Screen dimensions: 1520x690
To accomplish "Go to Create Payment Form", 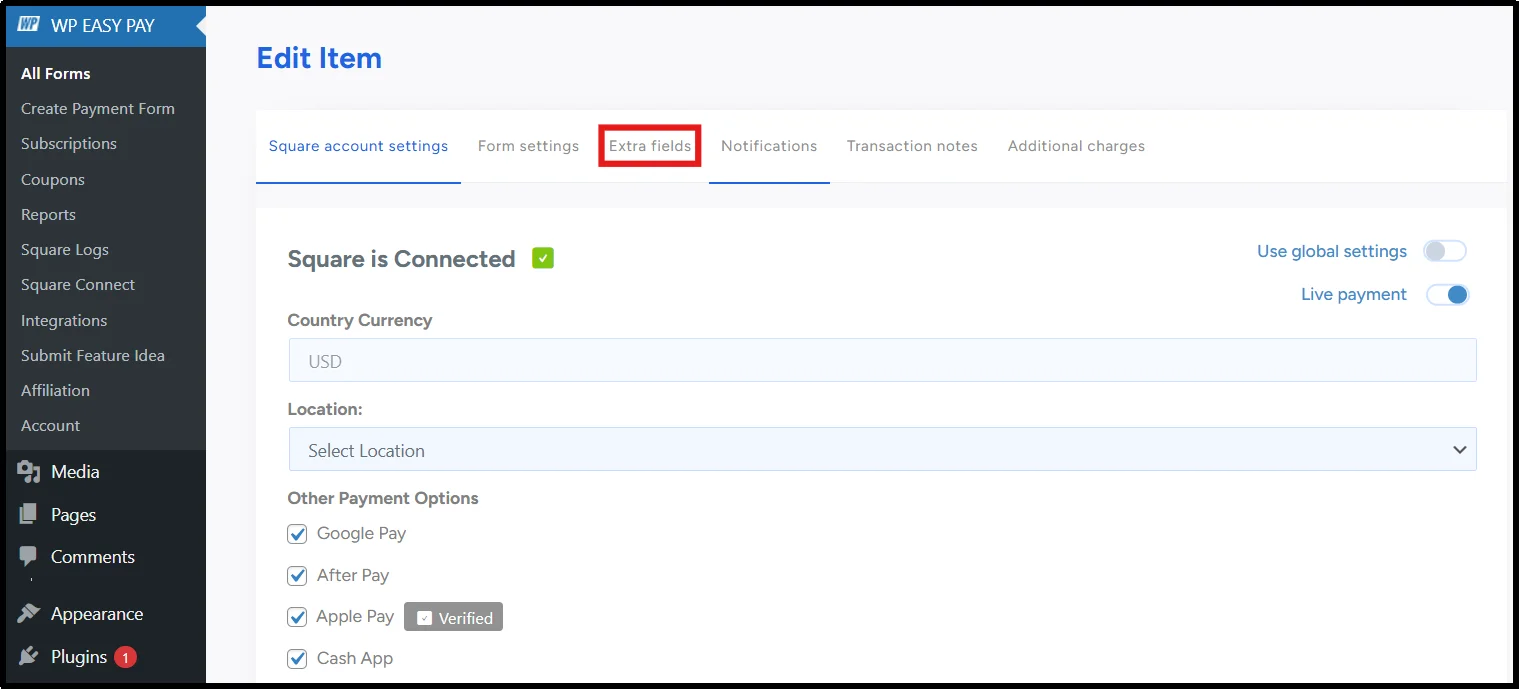I will 98,109.
